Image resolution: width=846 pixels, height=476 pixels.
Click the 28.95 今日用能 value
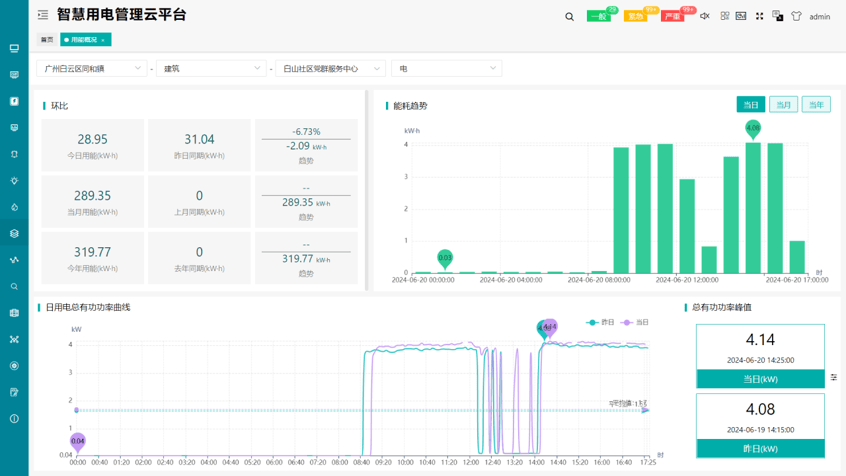(x=92, y=139)
